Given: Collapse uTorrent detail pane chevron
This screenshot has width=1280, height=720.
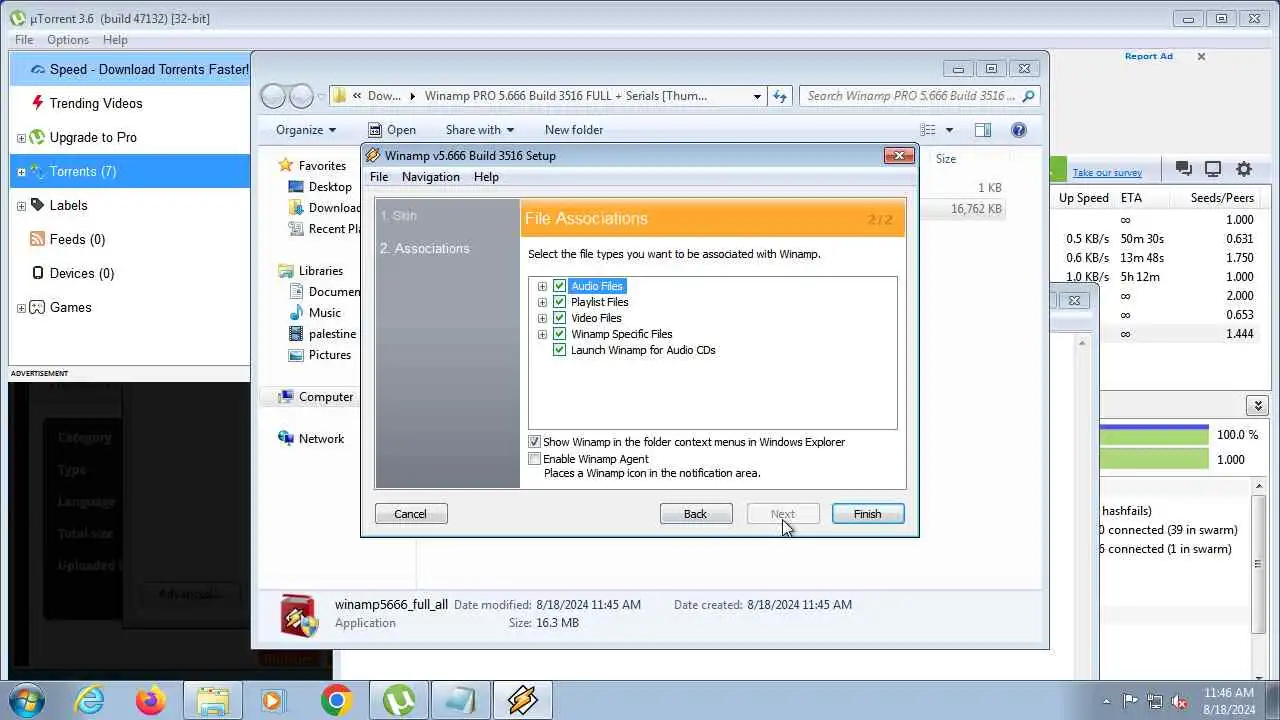Looking at the screenshot, I should pos(1257,405).
